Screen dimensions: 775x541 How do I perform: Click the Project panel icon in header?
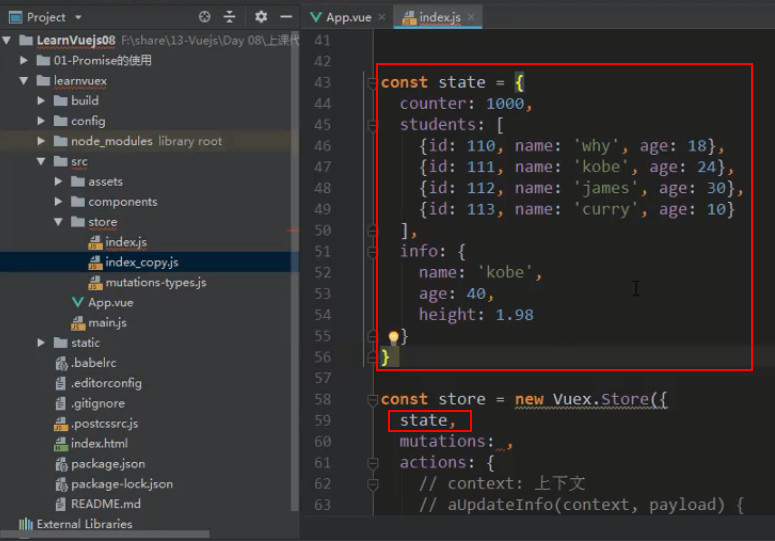pyautogui.click(x=16, y=18)
